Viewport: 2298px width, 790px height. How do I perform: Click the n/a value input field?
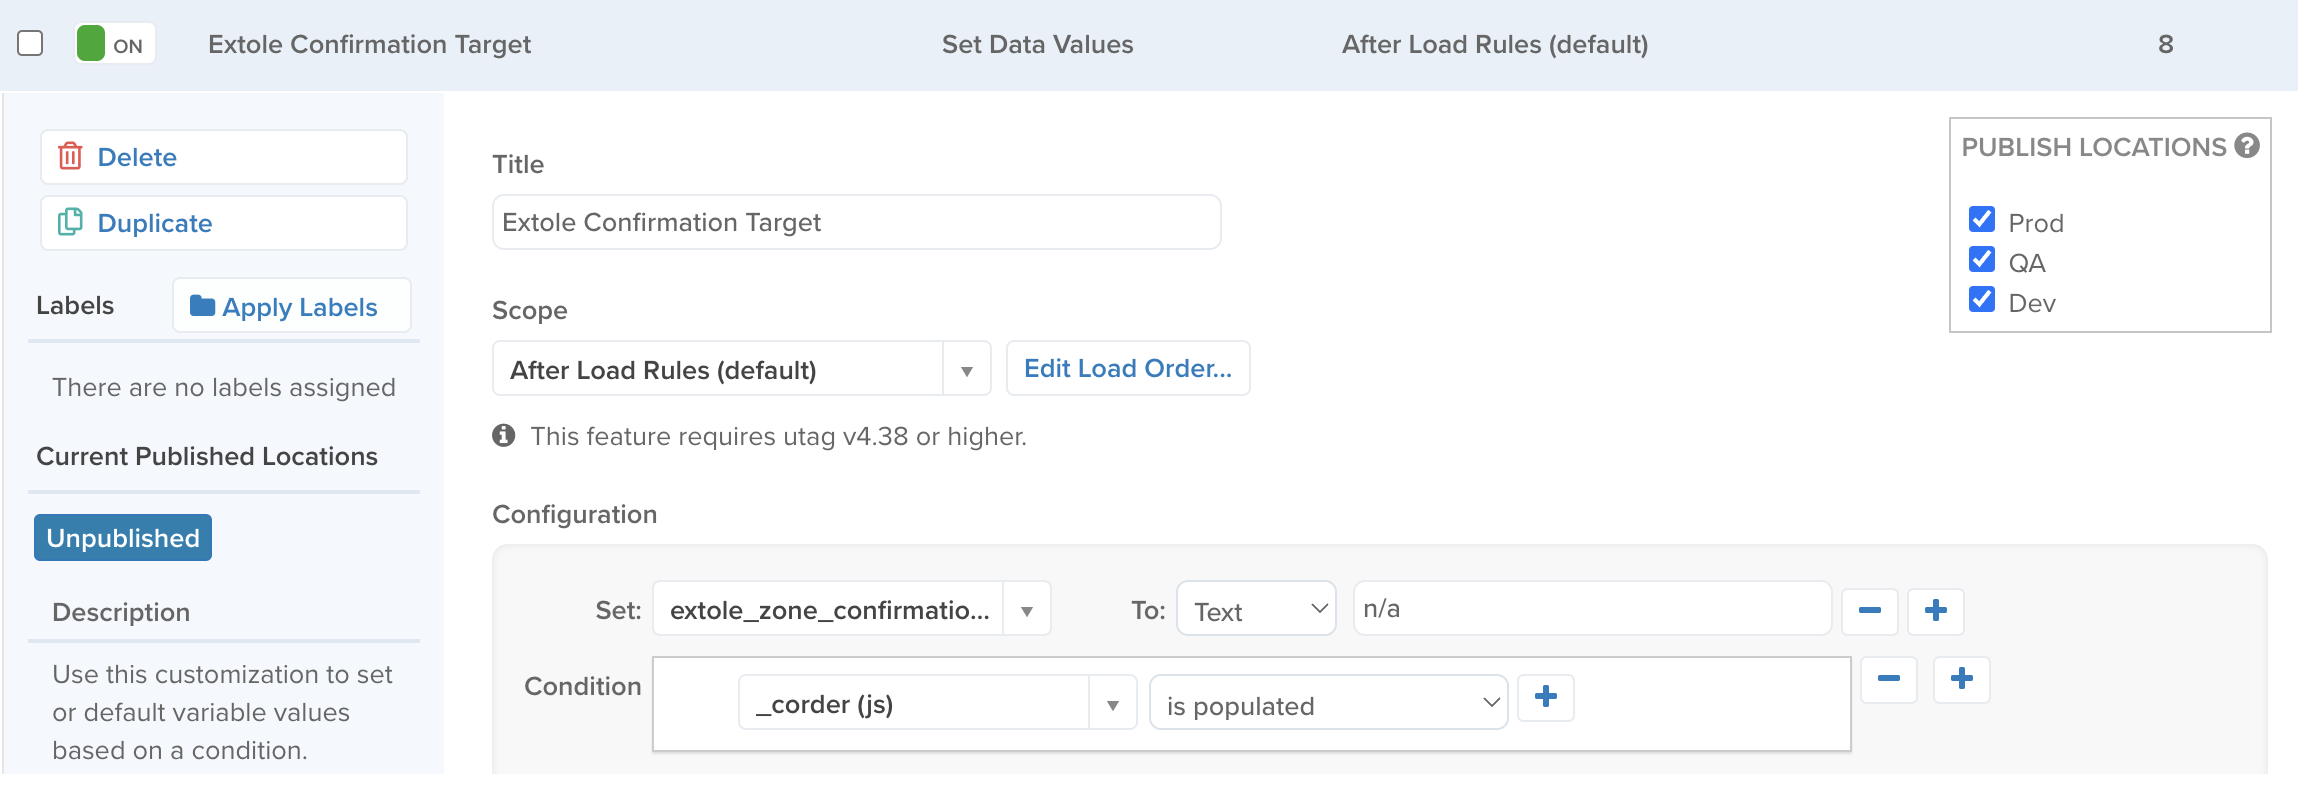1592,609
